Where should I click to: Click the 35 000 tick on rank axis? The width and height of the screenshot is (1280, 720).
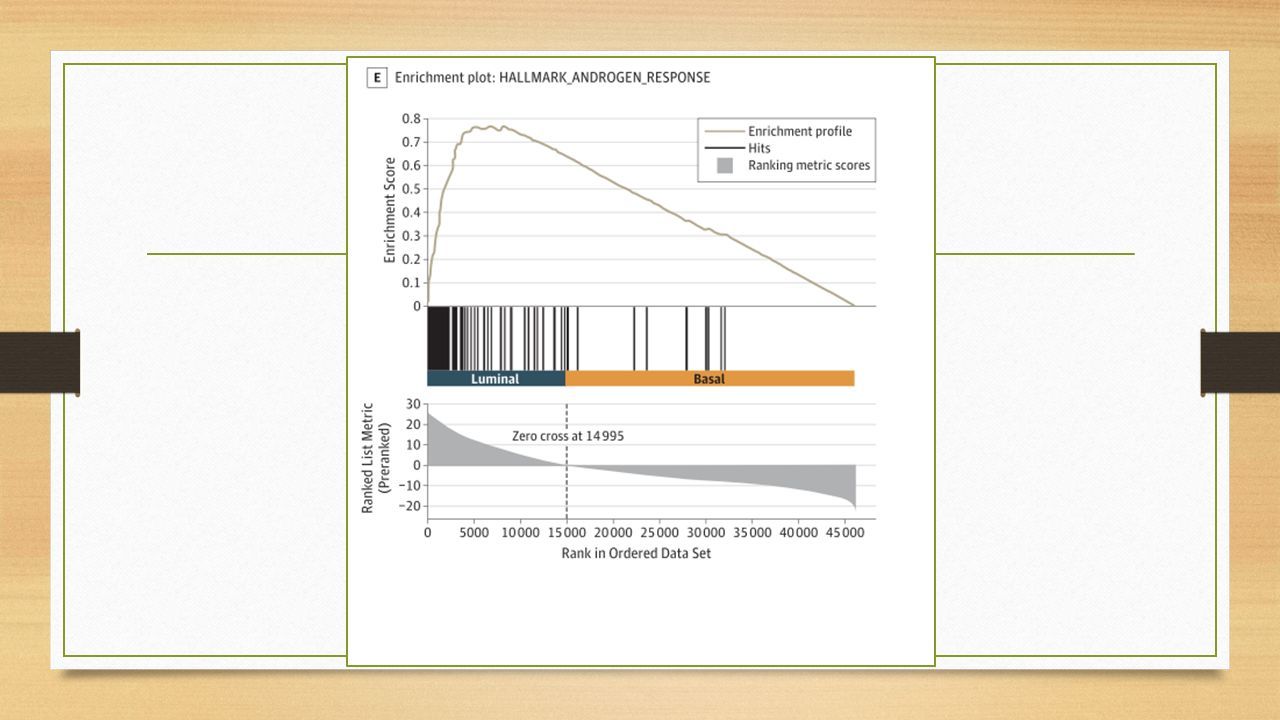point(752,532)
